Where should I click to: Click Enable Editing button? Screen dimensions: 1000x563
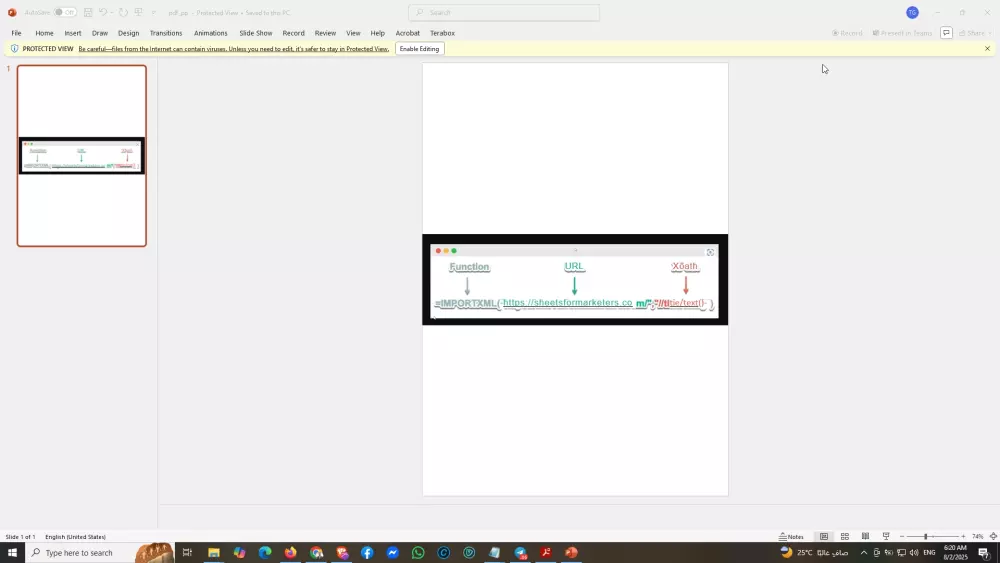(x=420, y=48)
